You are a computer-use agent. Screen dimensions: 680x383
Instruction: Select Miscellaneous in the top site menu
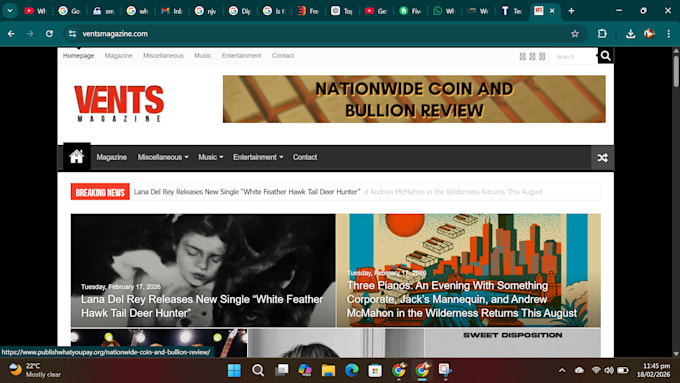coord(163,56)
